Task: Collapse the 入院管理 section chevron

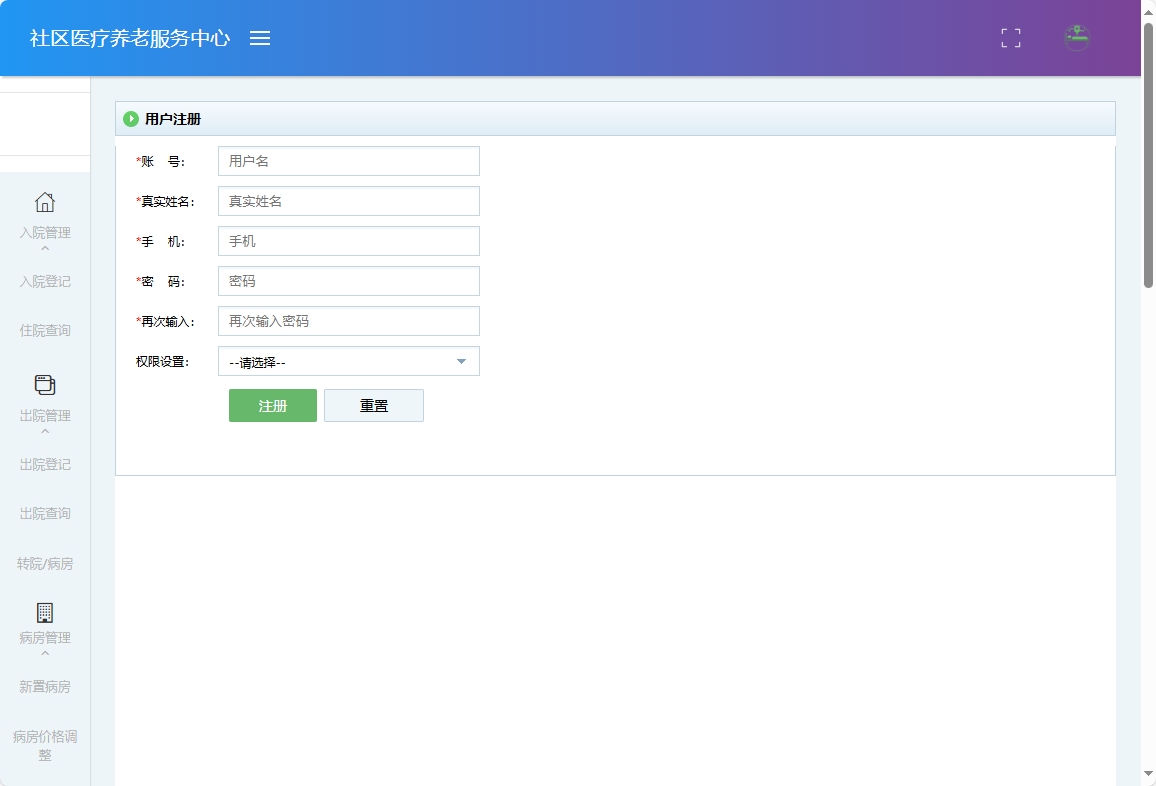Action: pos(45,248)
